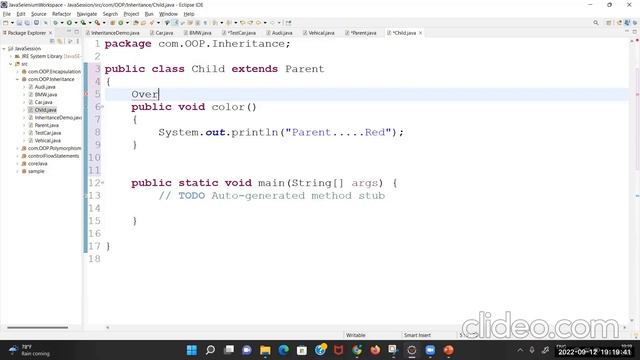
Task: Expand the JRE System Library node
Action: point(11,56)
